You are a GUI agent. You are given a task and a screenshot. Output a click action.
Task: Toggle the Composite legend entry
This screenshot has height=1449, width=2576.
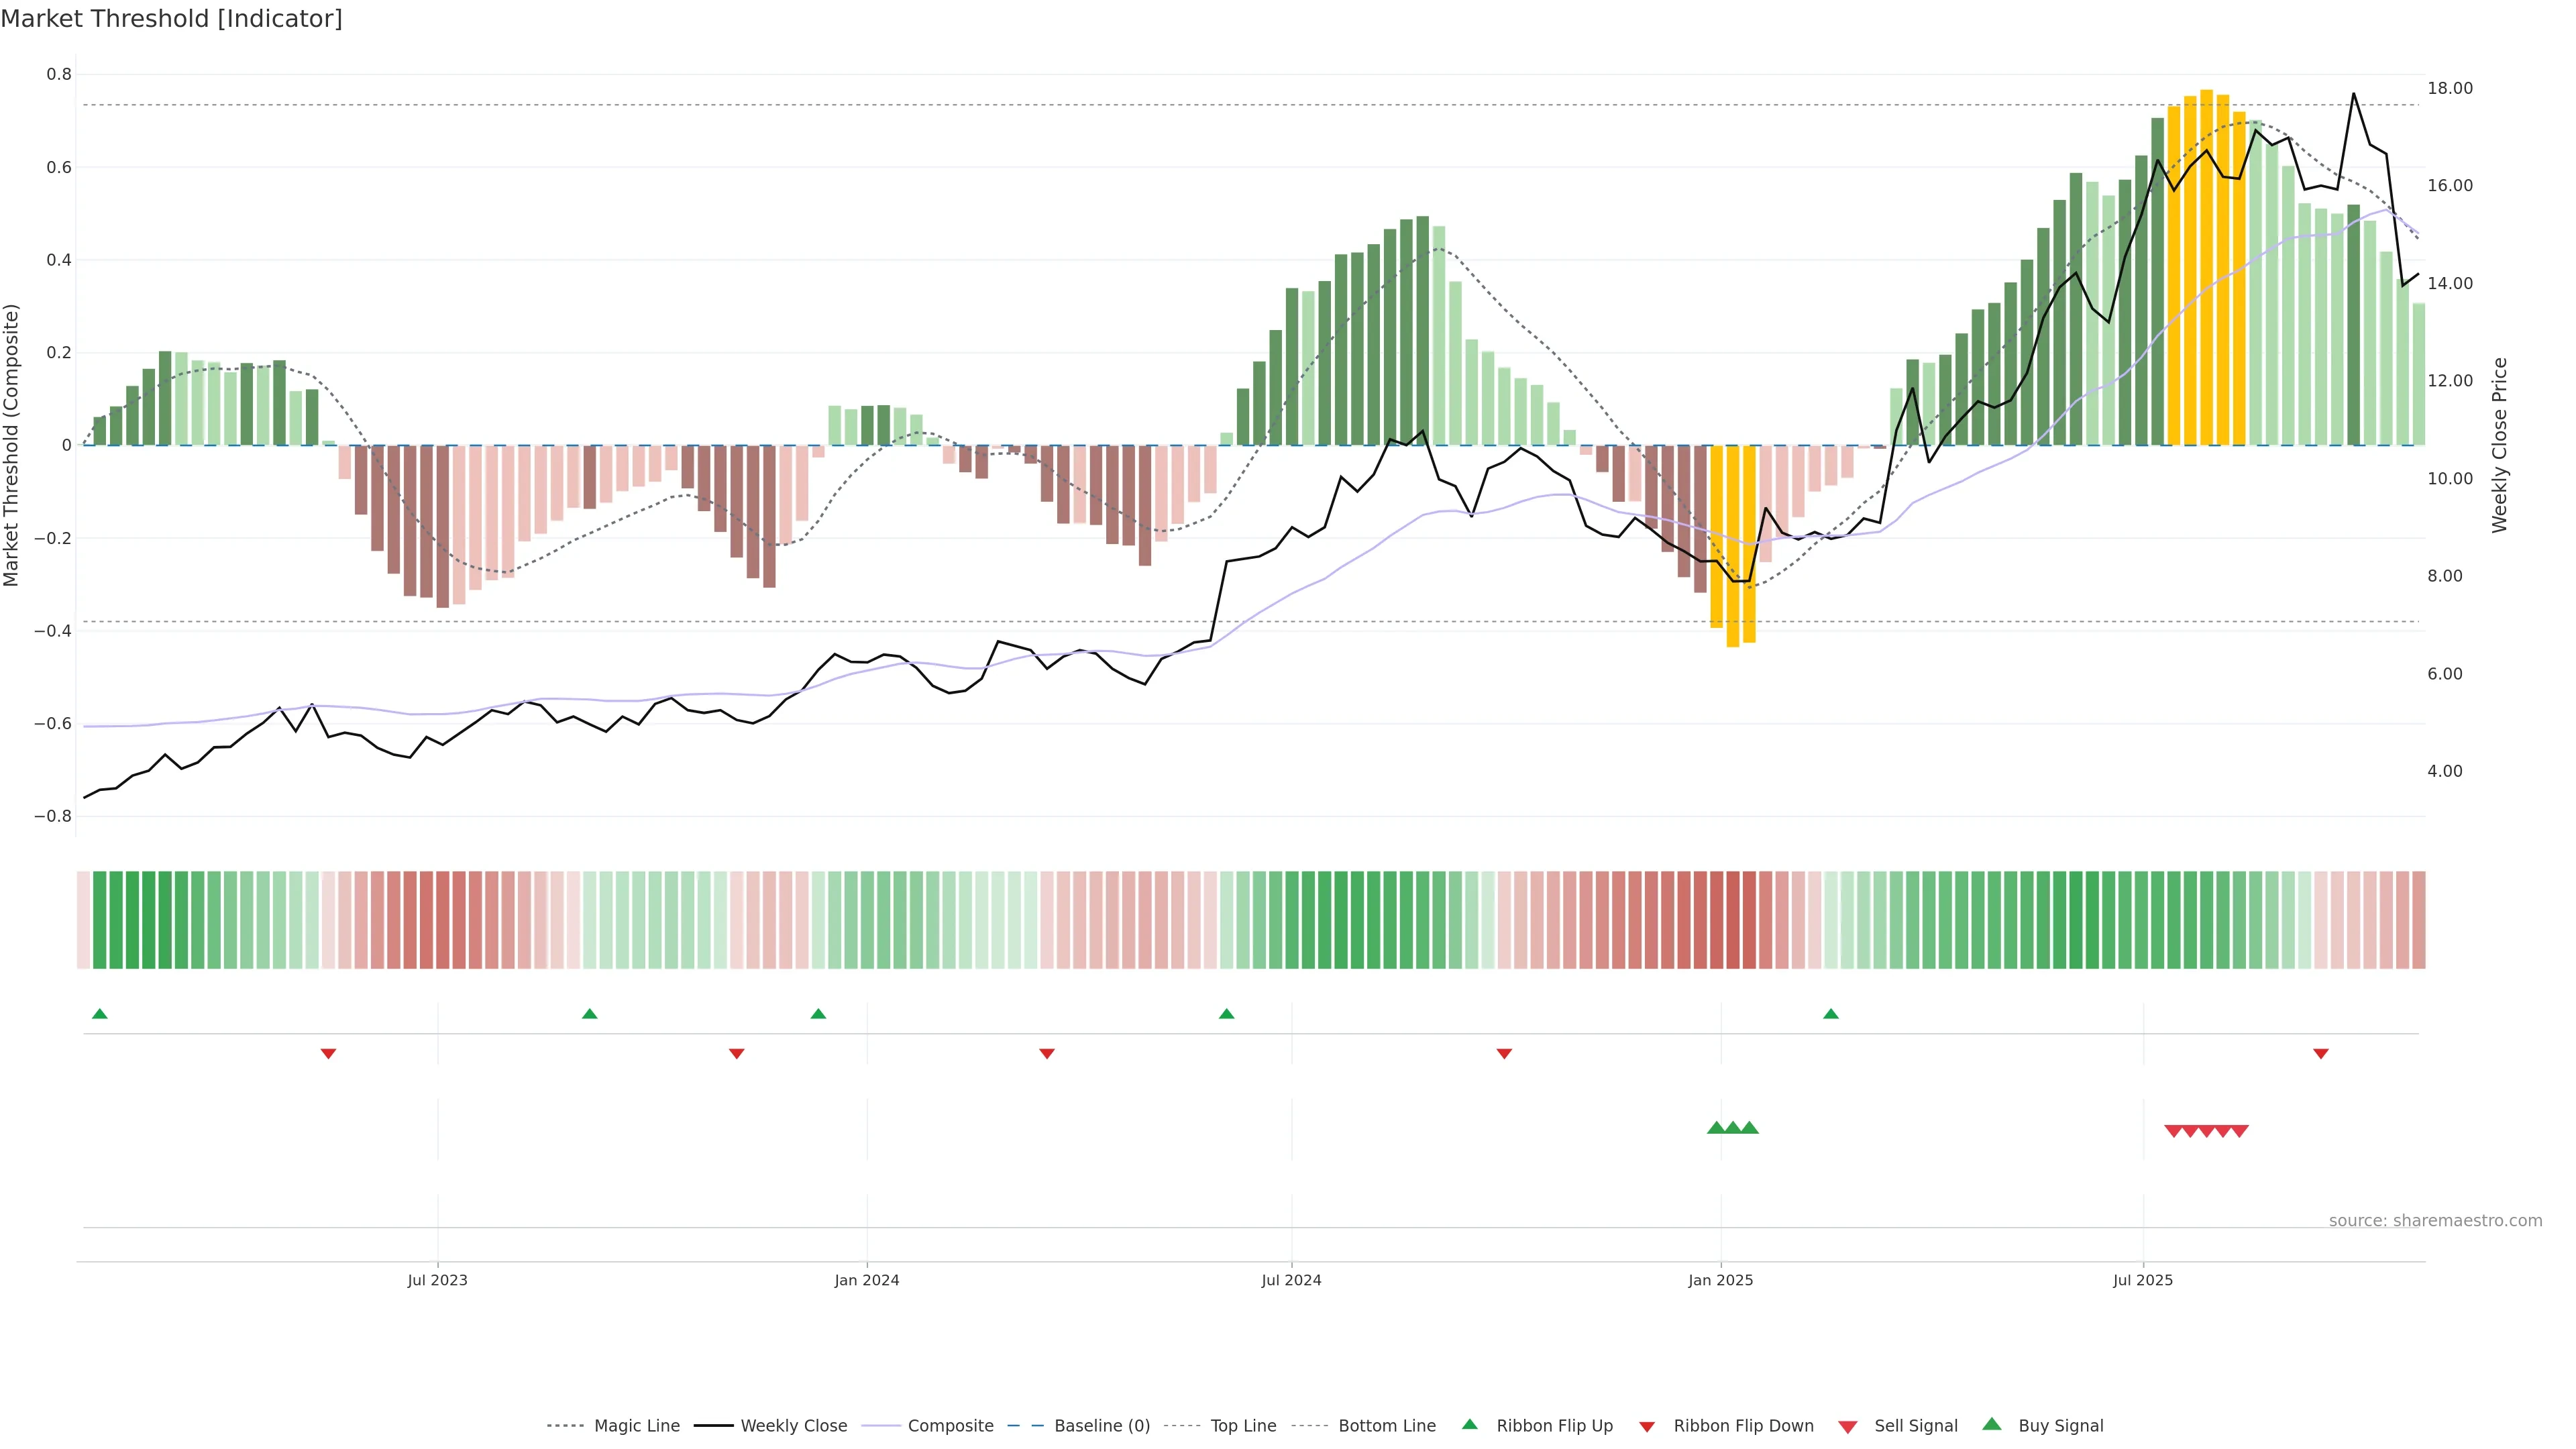[950, 1426]
